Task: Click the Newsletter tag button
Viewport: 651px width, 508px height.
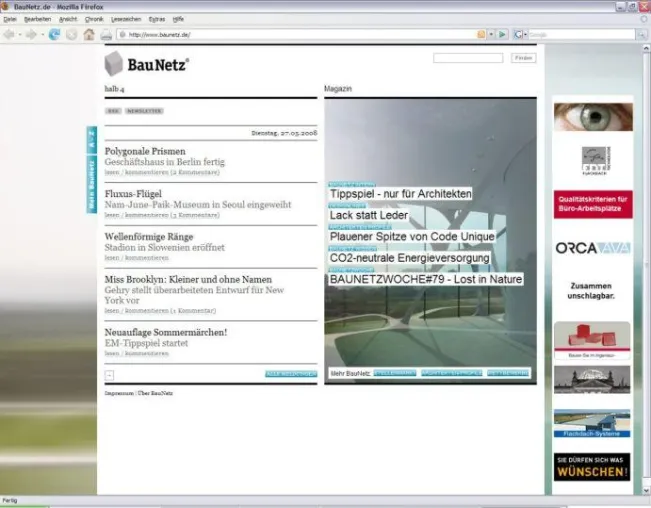Action: 144,111
